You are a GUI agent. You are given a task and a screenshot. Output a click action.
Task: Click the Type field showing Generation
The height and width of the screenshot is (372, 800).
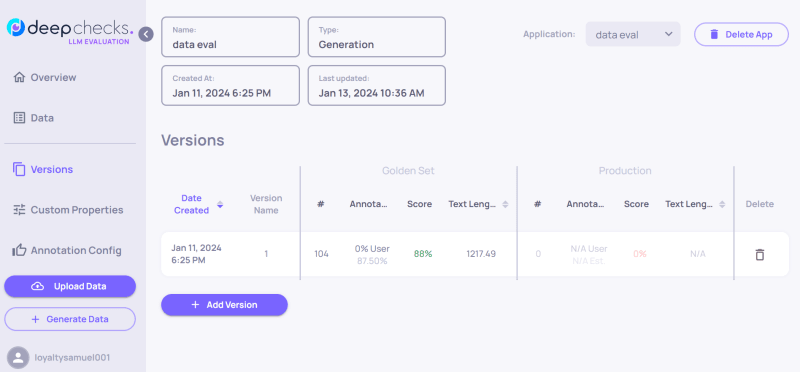click(x=377, y=37)
